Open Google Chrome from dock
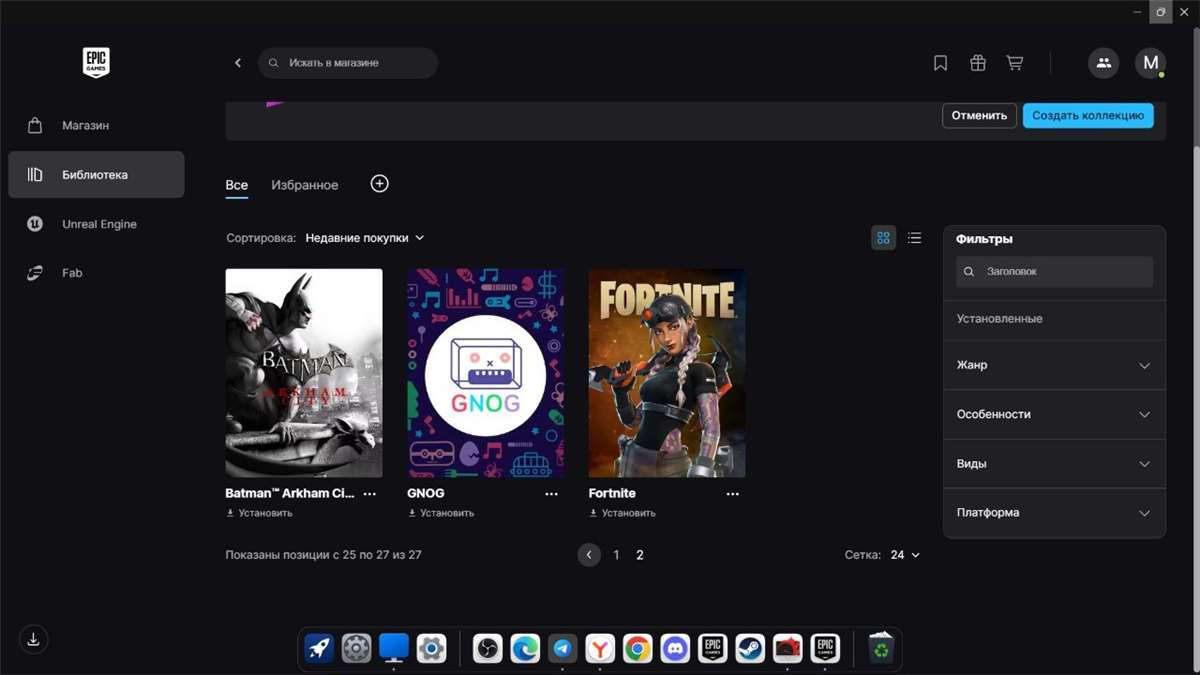 pos(637,649)
